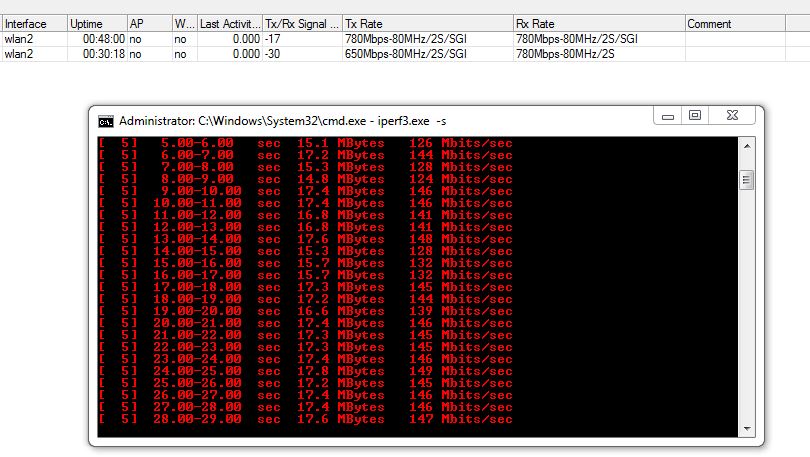The image size is (810, 457).
Task: Click the 16.00-17.00 interval line
Action: pyautogui.click(x=306, y=275)
